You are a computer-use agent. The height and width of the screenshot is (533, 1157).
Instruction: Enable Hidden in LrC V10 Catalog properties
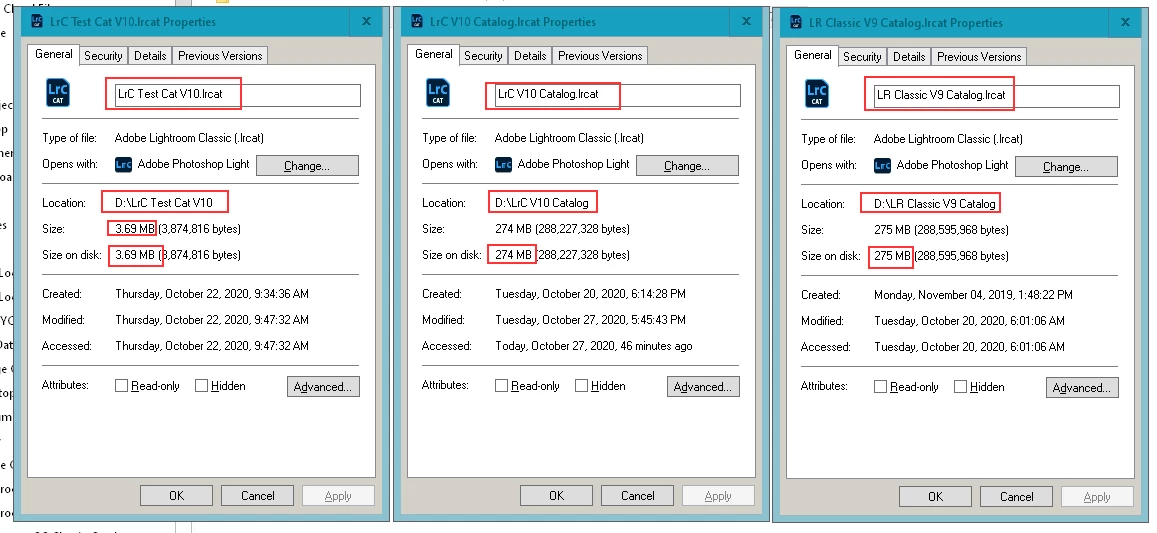pos(581,385)
